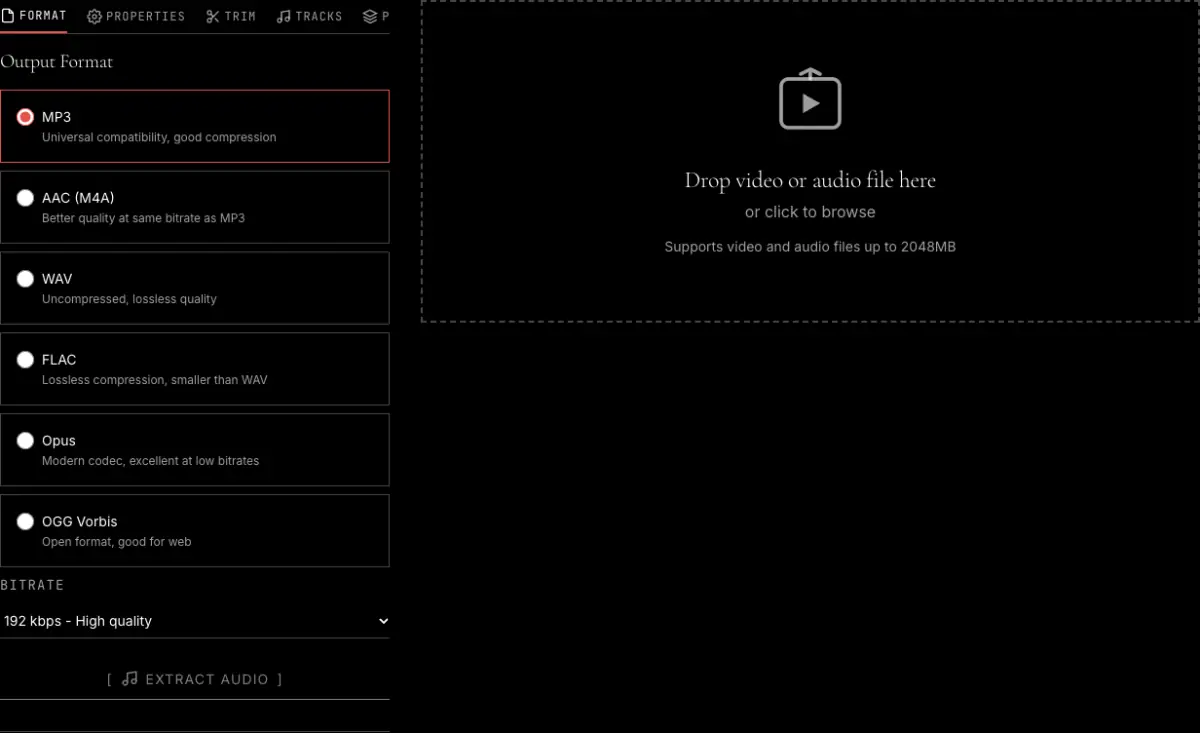Select the MP3 radio button
This screenshot has height=733, width=1200.
click(25, 117)
